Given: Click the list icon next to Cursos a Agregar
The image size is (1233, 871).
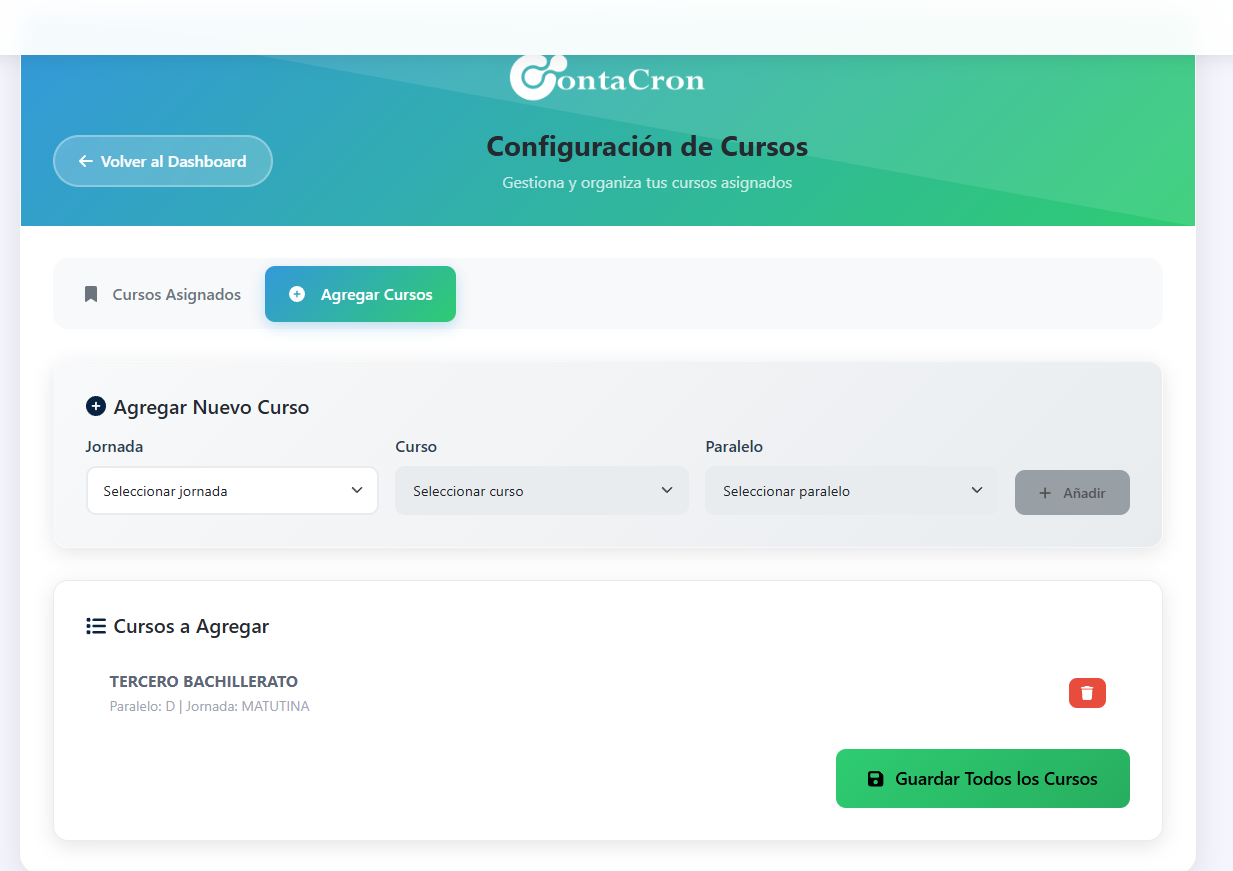Looking at the screenshot, I should (x=95, y=625).
